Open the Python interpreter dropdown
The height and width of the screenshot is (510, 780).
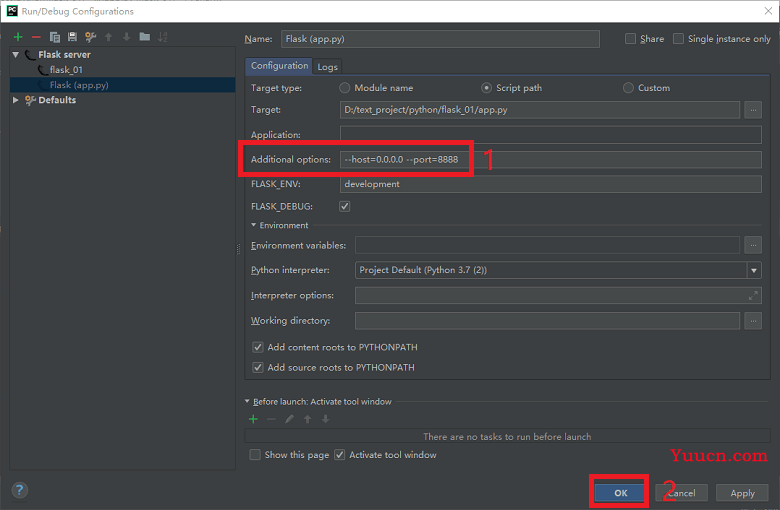(x=754, y=270)
